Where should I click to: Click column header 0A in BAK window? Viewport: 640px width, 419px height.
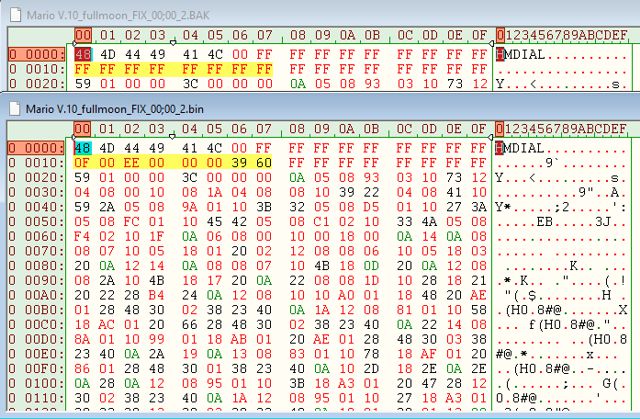(347, 35)
